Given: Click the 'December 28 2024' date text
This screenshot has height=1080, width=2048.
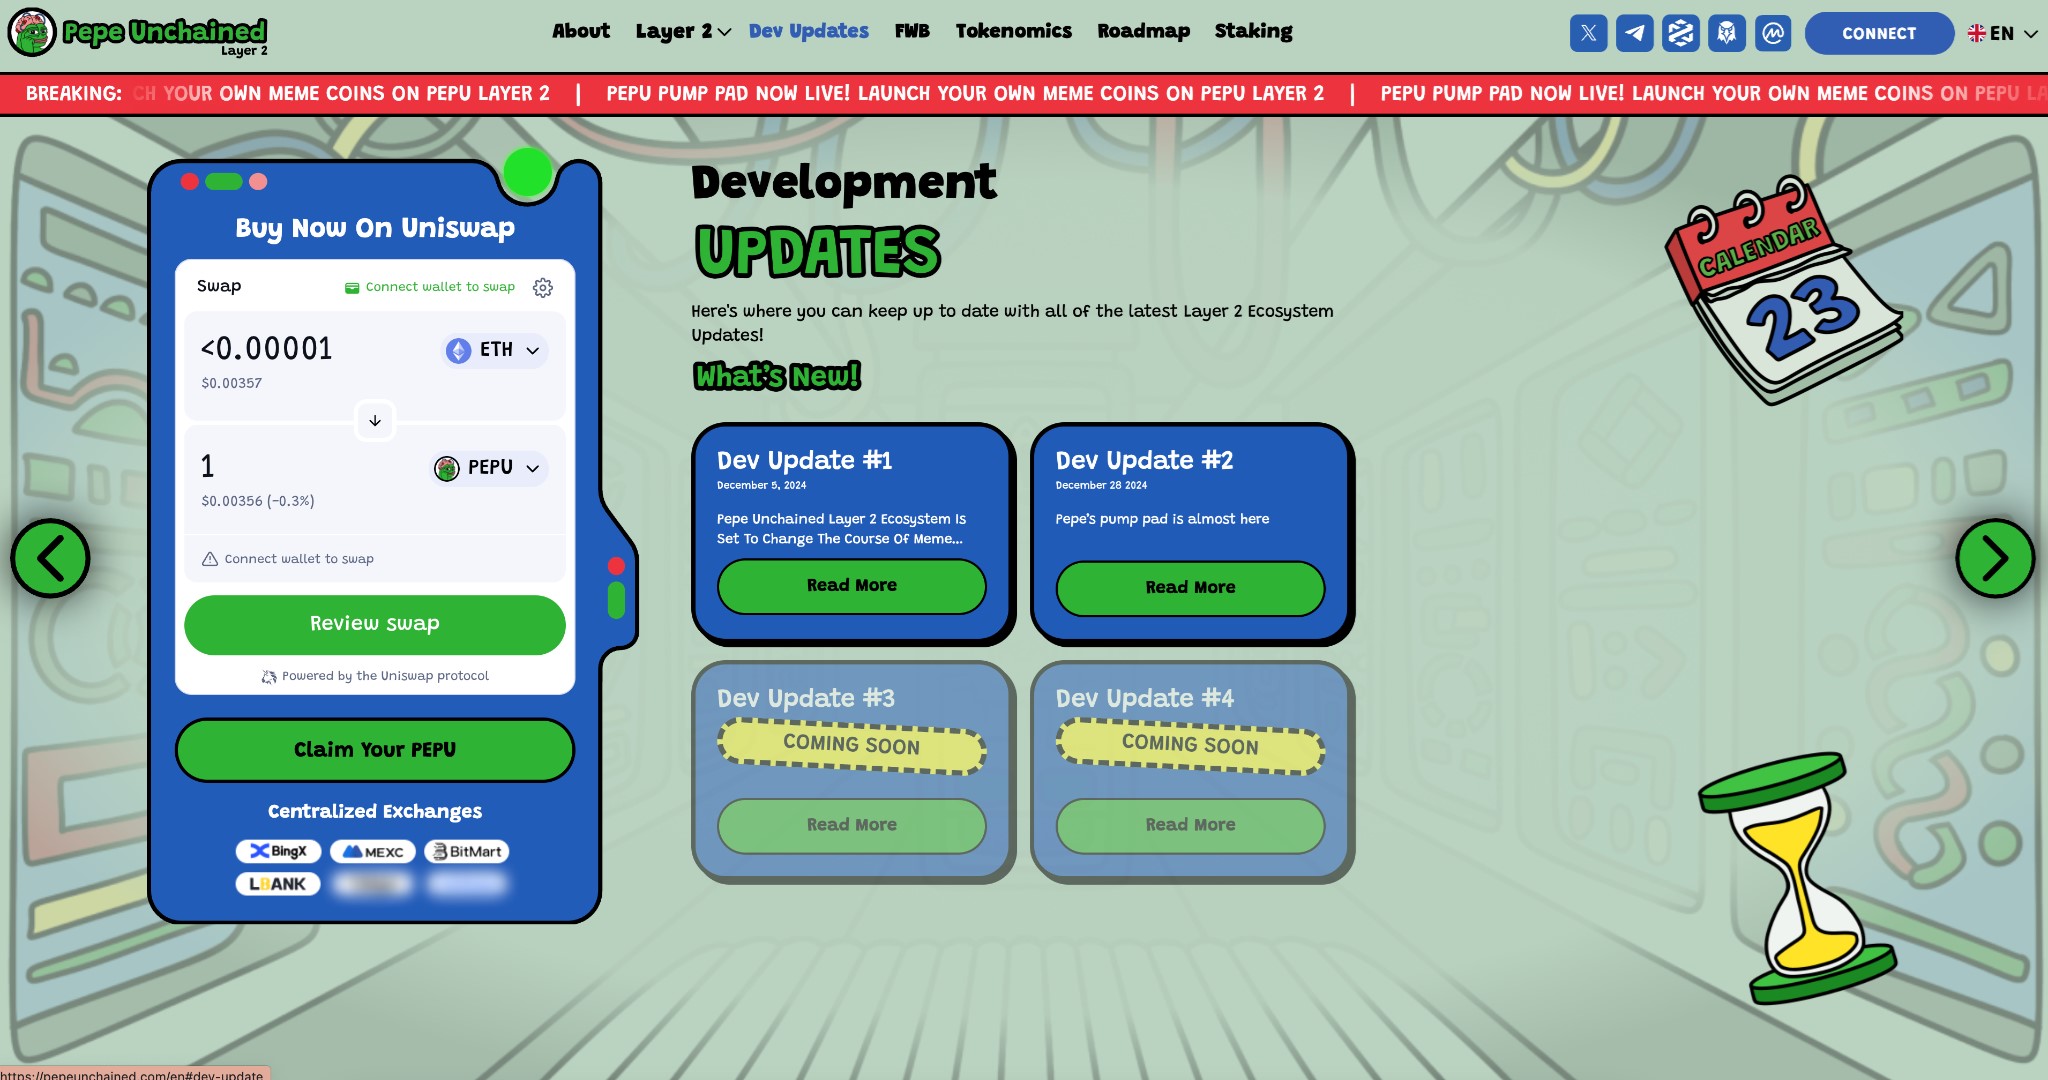Looking at the screenshot, I should click(x=1101, y=485).
